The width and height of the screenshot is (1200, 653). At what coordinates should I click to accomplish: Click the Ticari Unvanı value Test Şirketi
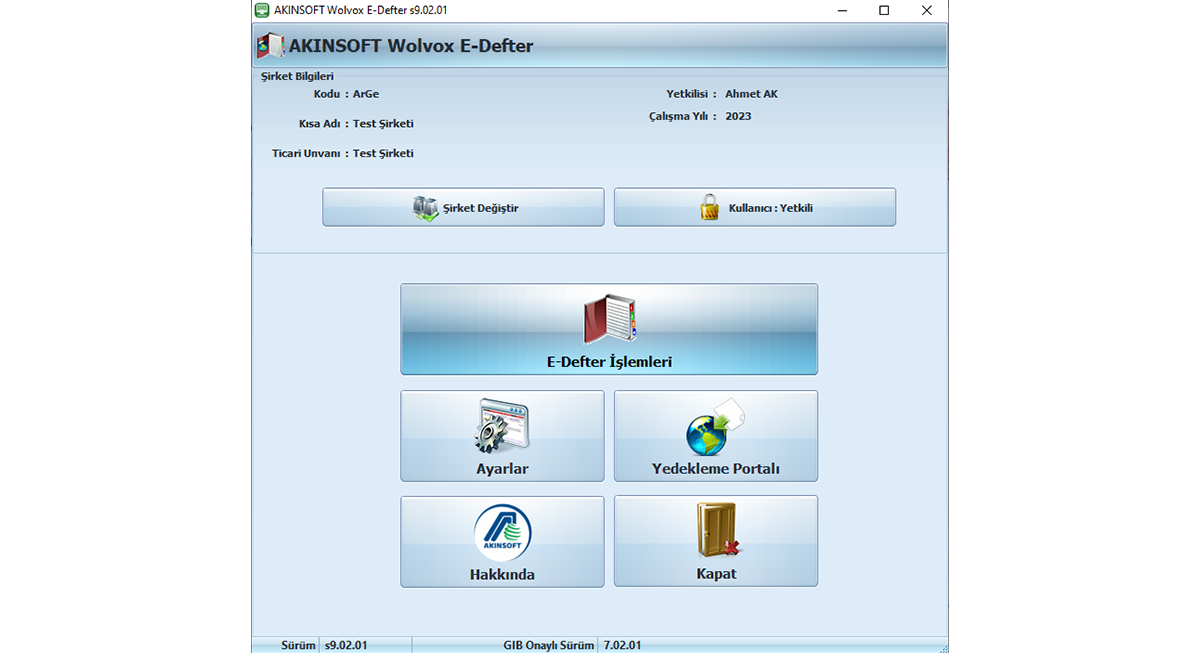pos(383,154)
